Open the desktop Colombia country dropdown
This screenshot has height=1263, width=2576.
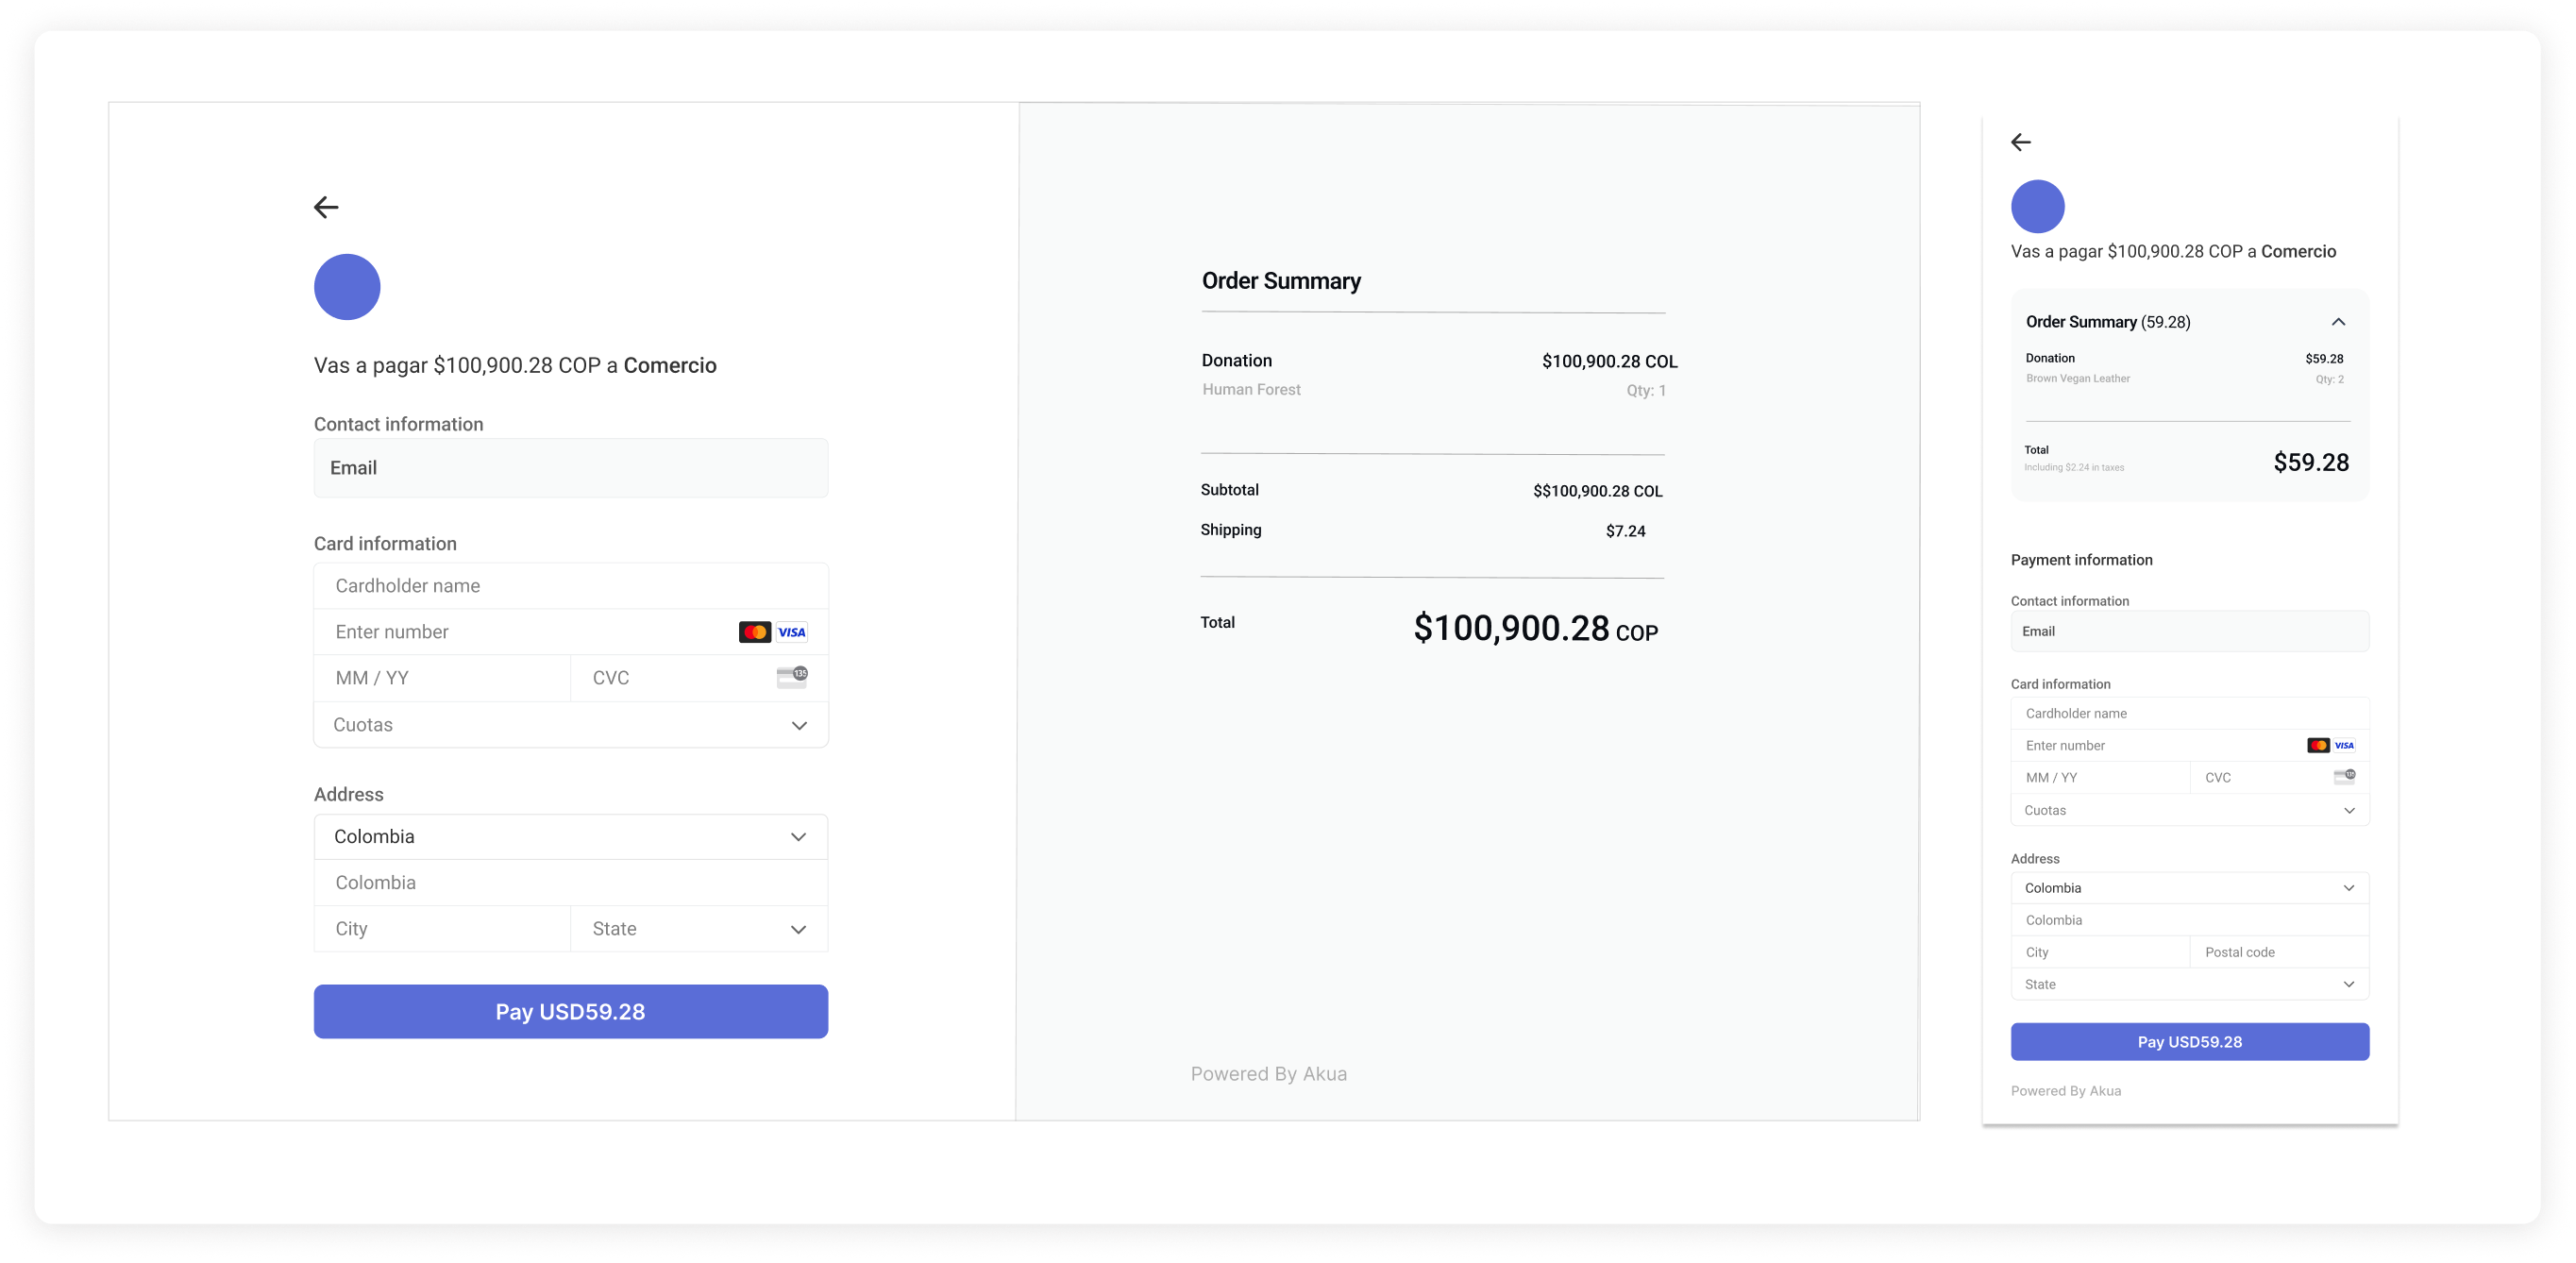click(570, 837)
